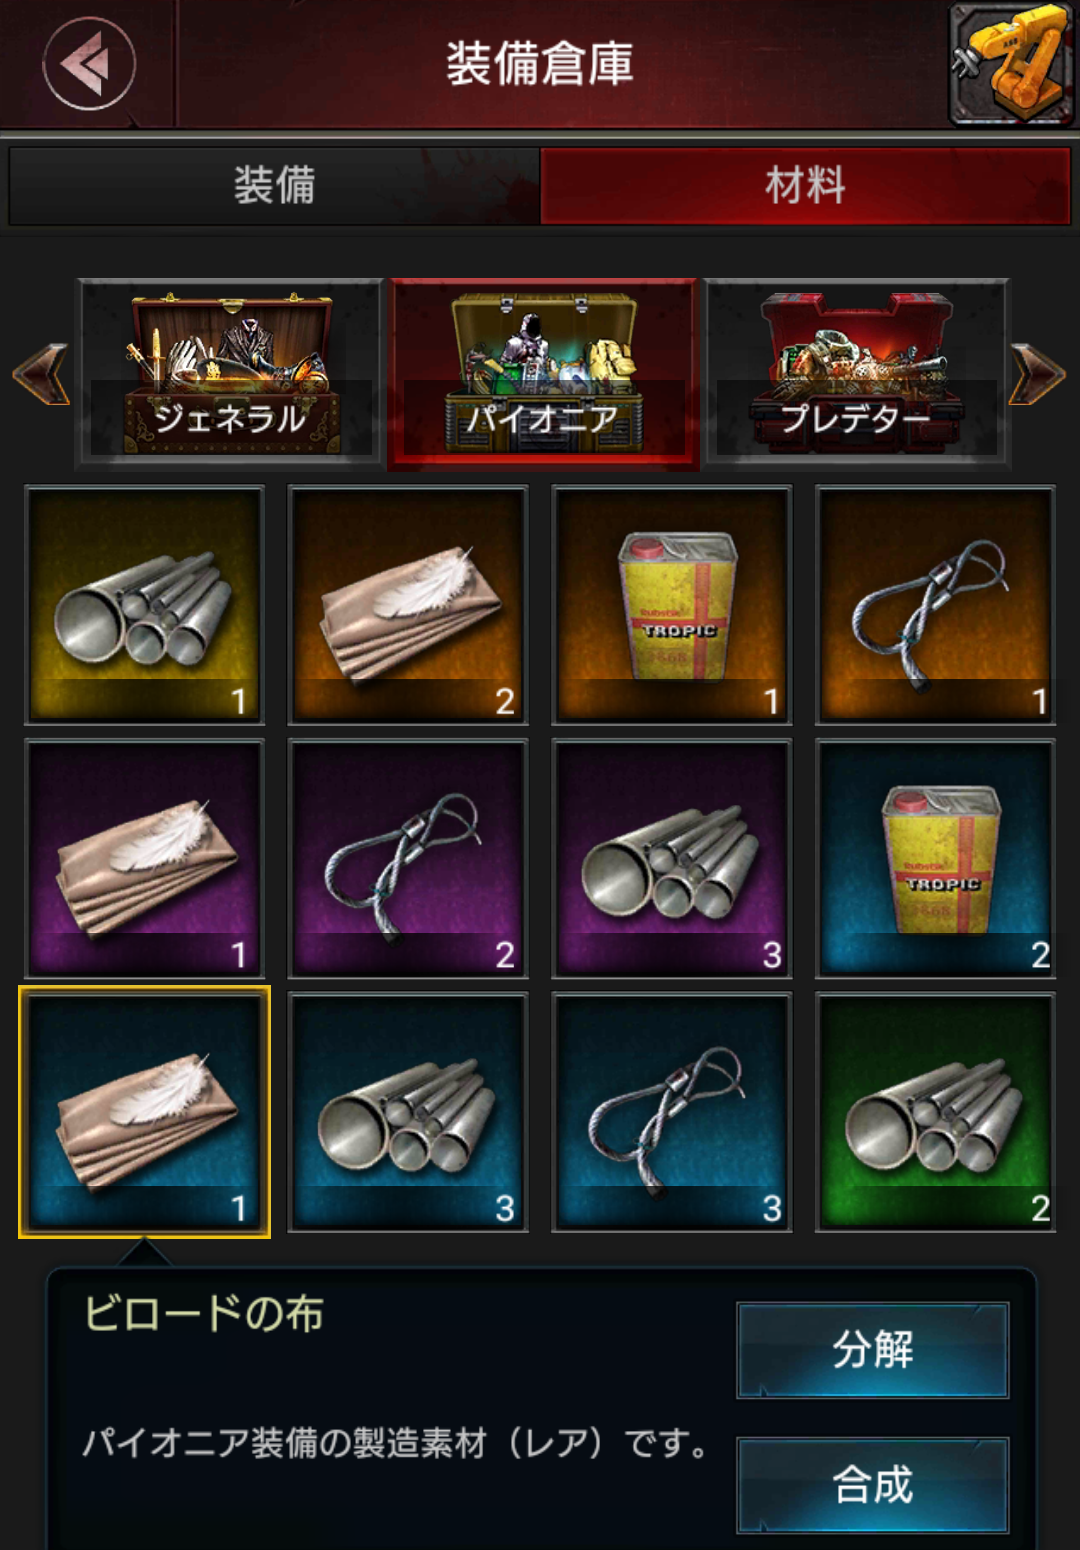Select the purple velvet cloth item
This screenshot has height=1550, width=1080.
tap(145, 858)
